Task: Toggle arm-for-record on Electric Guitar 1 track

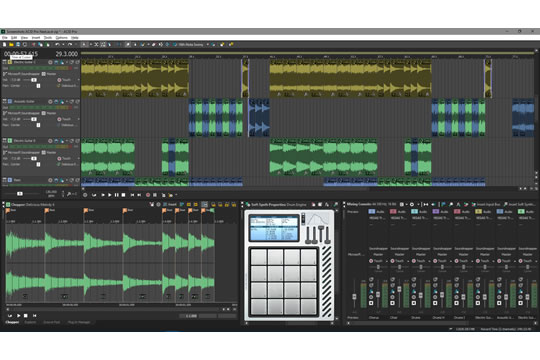Action: pos(50,62)
